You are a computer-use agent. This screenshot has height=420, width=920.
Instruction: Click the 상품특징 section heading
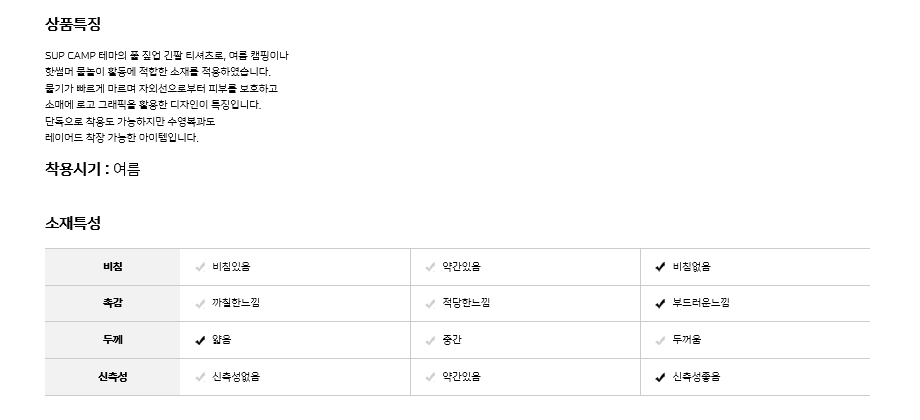click(73, 24)
